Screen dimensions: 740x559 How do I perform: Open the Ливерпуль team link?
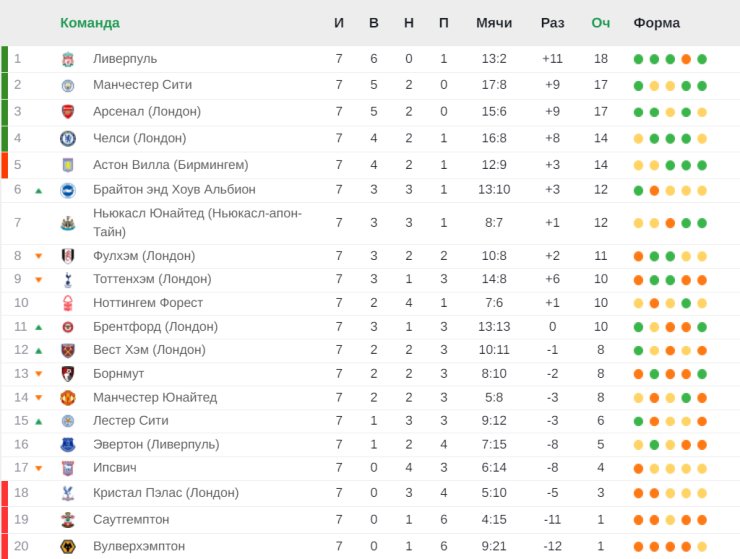tap(125, 59)
